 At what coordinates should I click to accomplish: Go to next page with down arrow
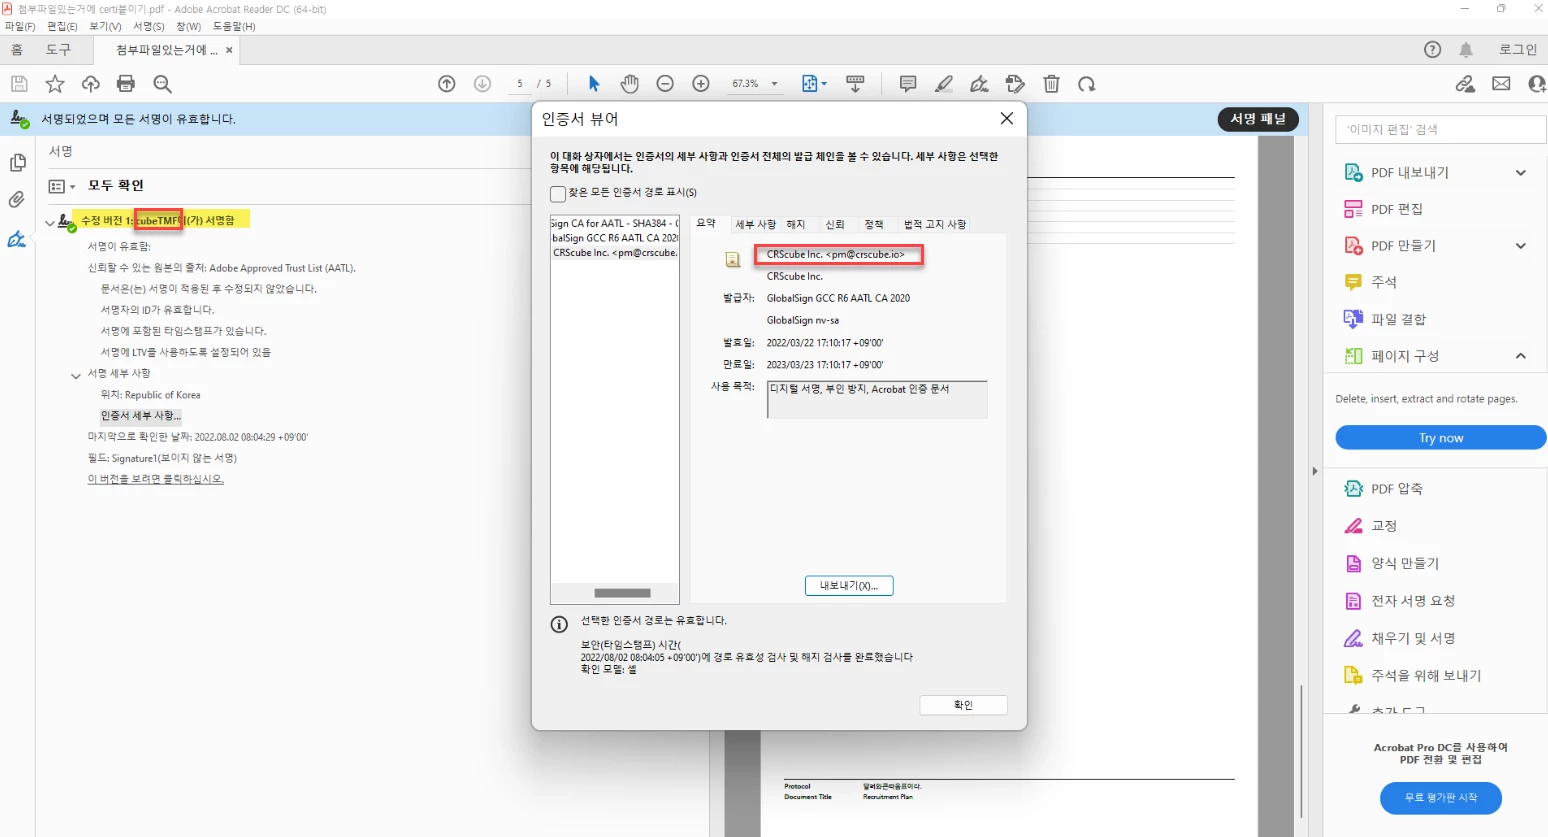click(x=483, y=84)
